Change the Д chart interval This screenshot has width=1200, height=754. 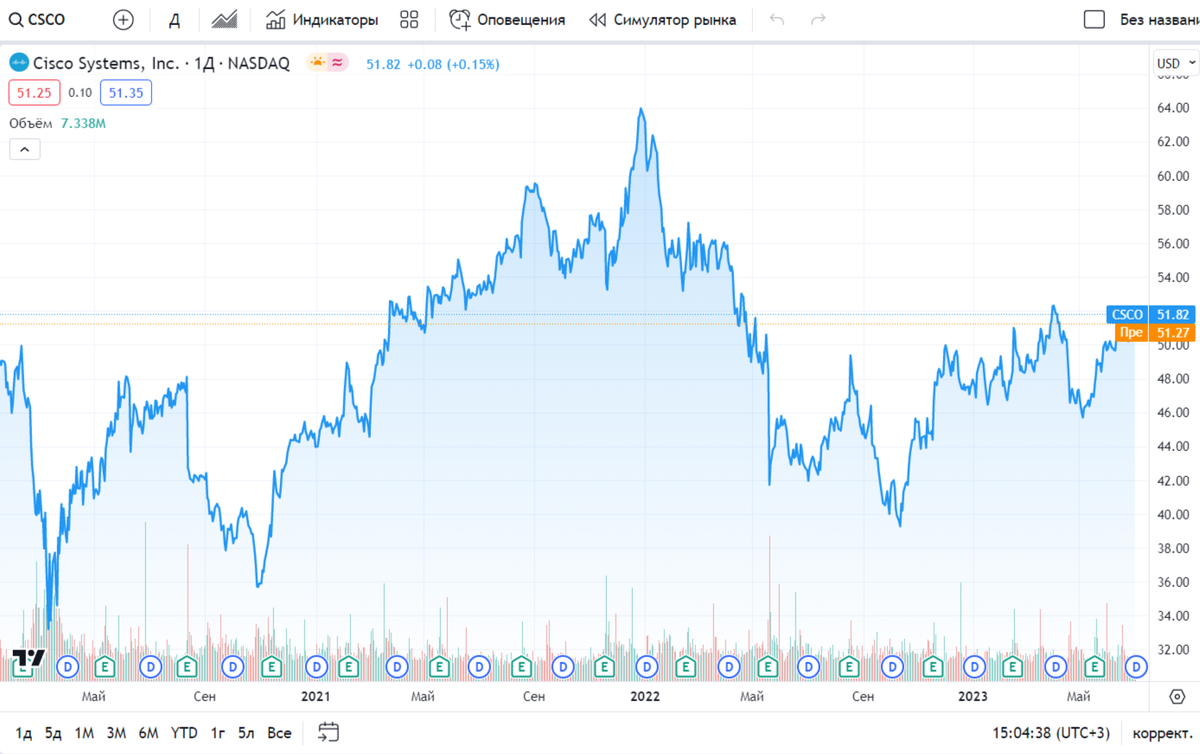tap(174, 20)
